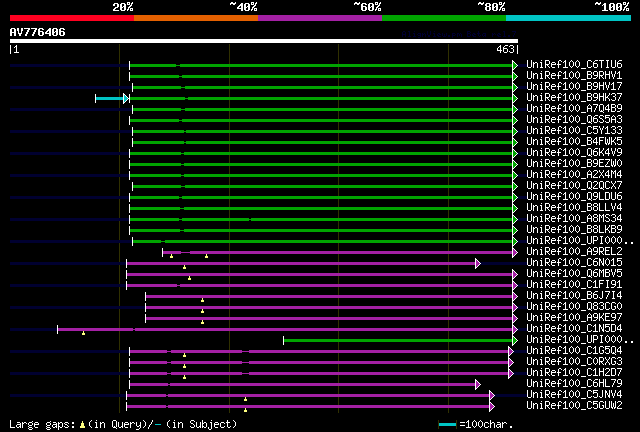Open the UniRef100_C6TIU6 hit label
640x432 pixels.
pos(574,64)
